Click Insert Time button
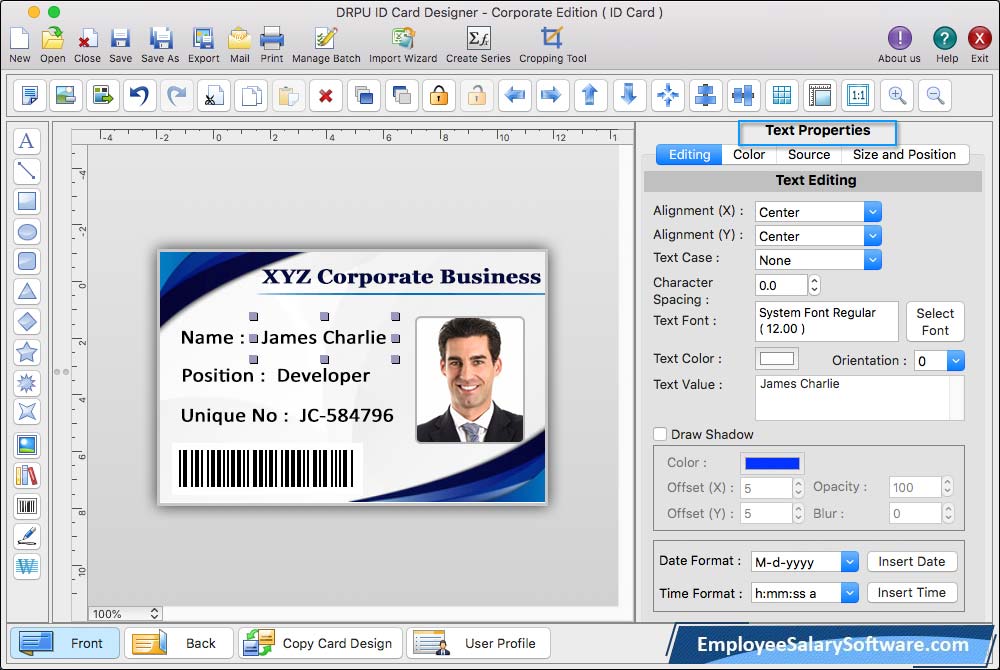 [x=912, y=593]
